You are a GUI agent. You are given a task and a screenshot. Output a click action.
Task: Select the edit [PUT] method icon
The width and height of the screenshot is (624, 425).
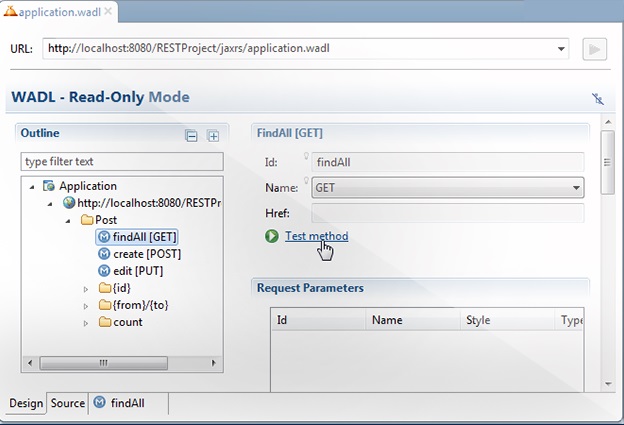[104, 271]
